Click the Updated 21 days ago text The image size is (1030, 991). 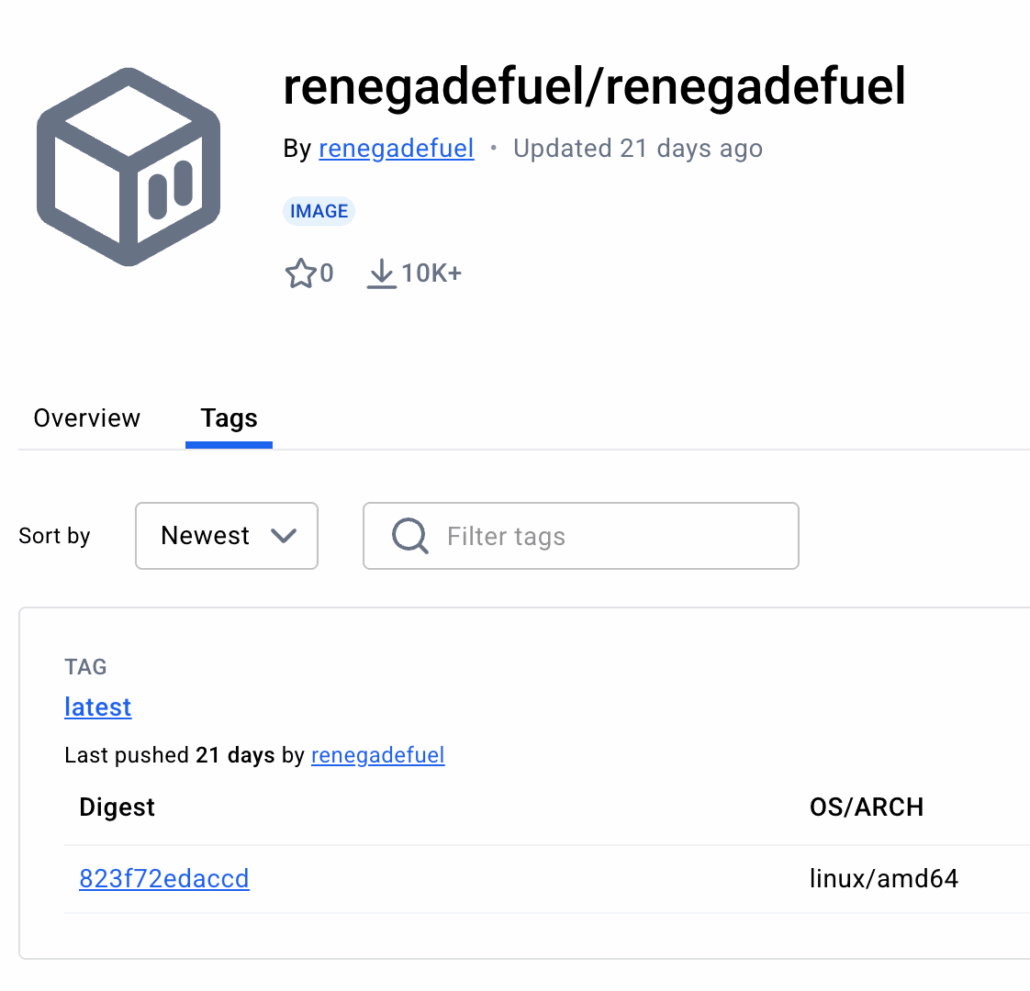point(638,149)
